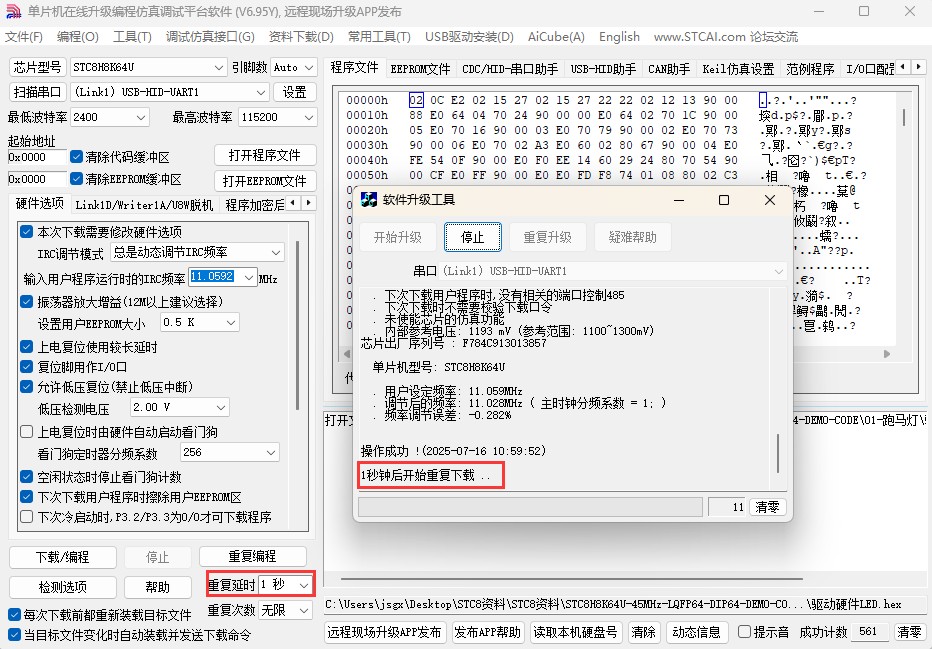Open the 调试仿真接口(G) menu

[210, 37]
